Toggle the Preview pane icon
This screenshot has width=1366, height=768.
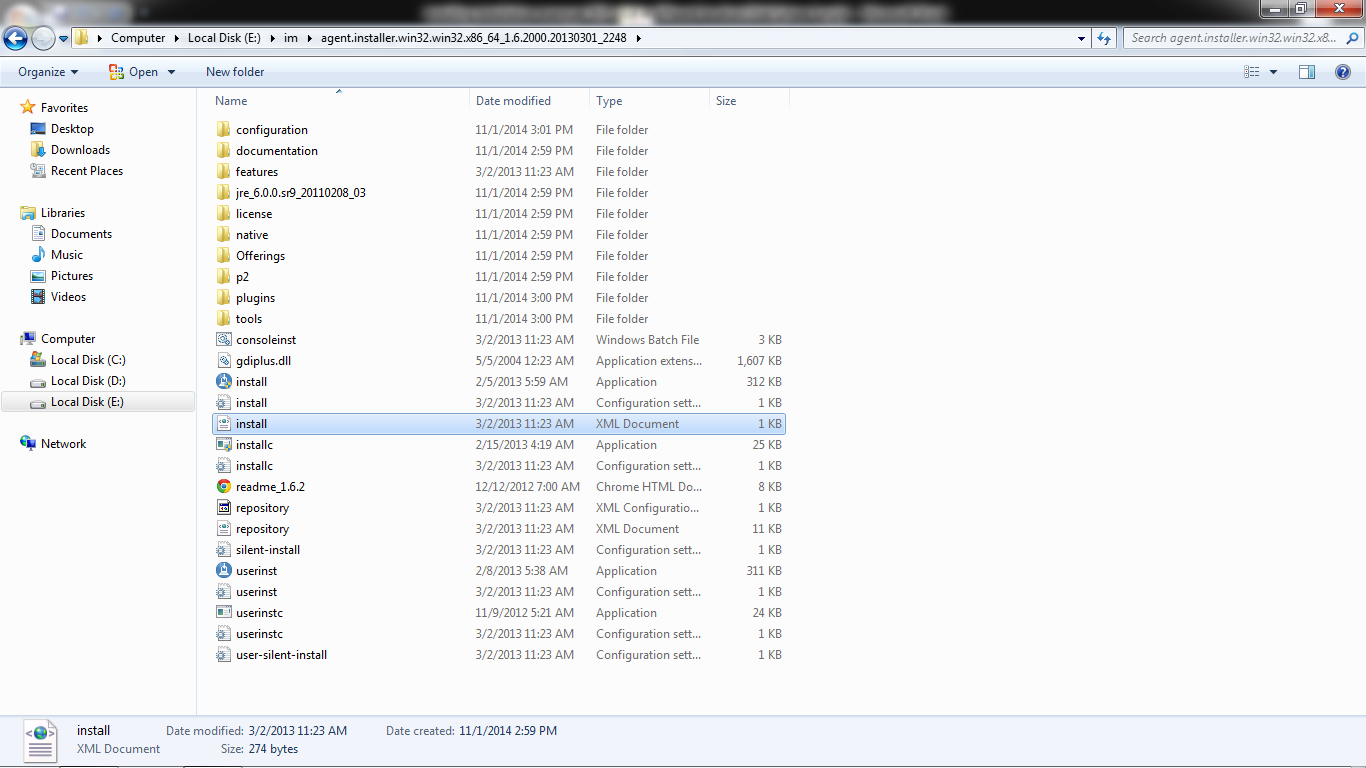tap(1307, 71)
